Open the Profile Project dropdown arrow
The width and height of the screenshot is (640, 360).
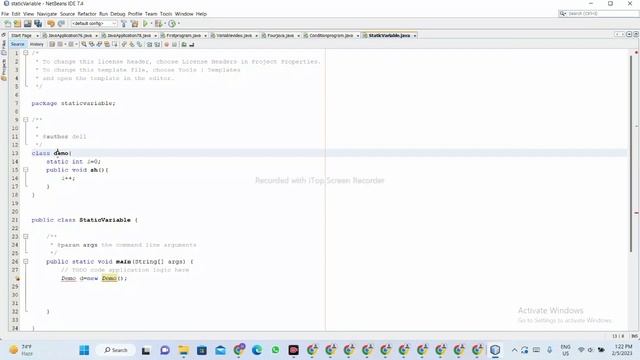(179, 24)
